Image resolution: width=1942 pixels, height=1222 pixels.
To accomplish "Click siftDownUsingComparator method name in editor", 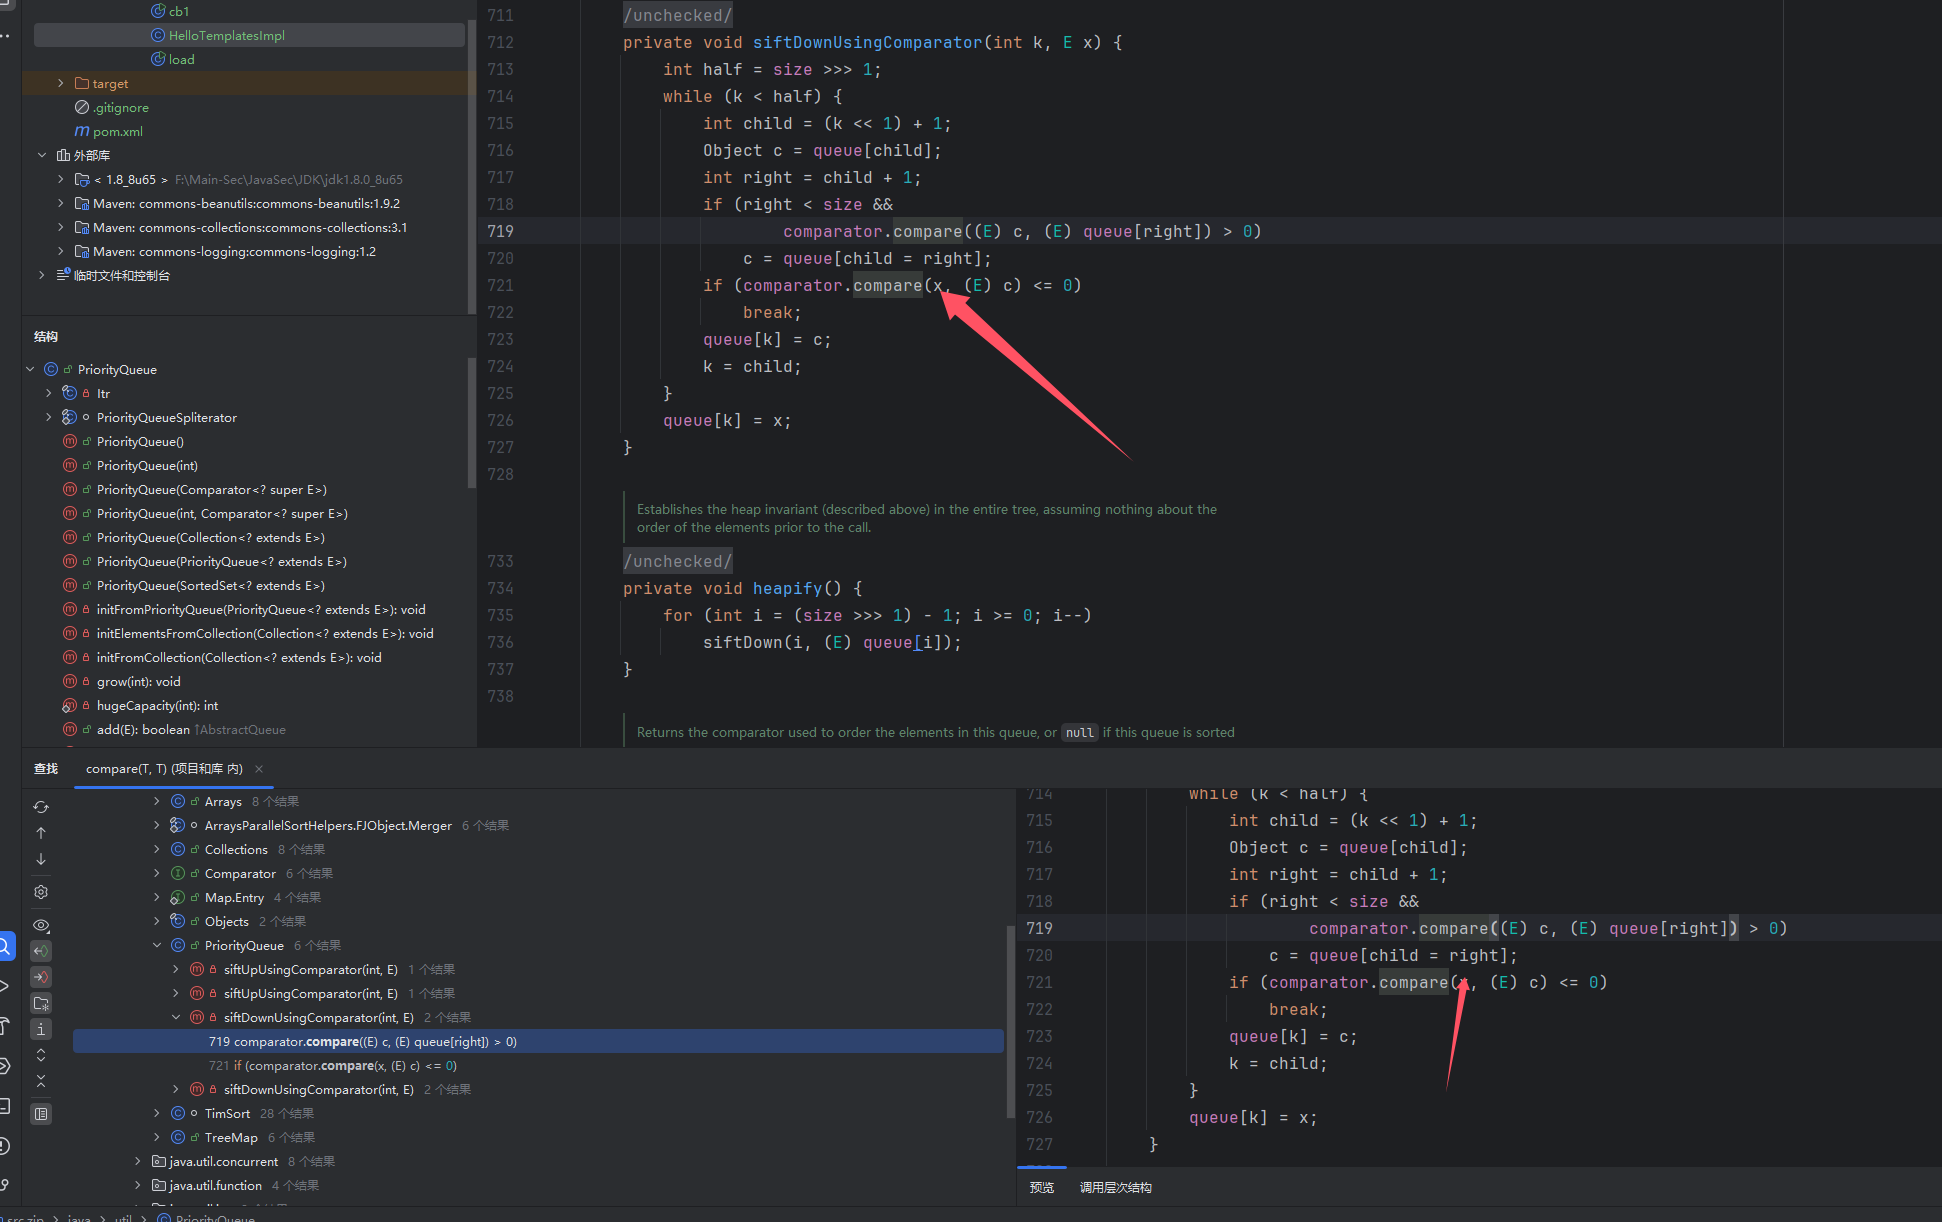I will 868,43.
